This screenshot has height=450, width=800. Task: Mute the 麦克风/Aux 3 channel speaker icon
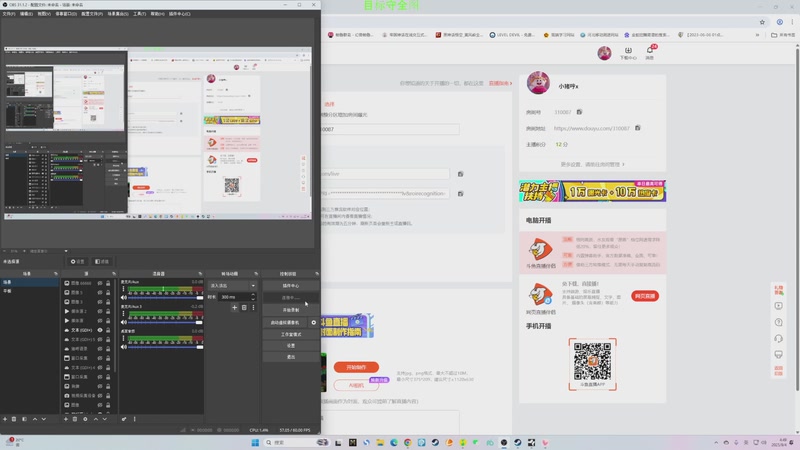124,322
